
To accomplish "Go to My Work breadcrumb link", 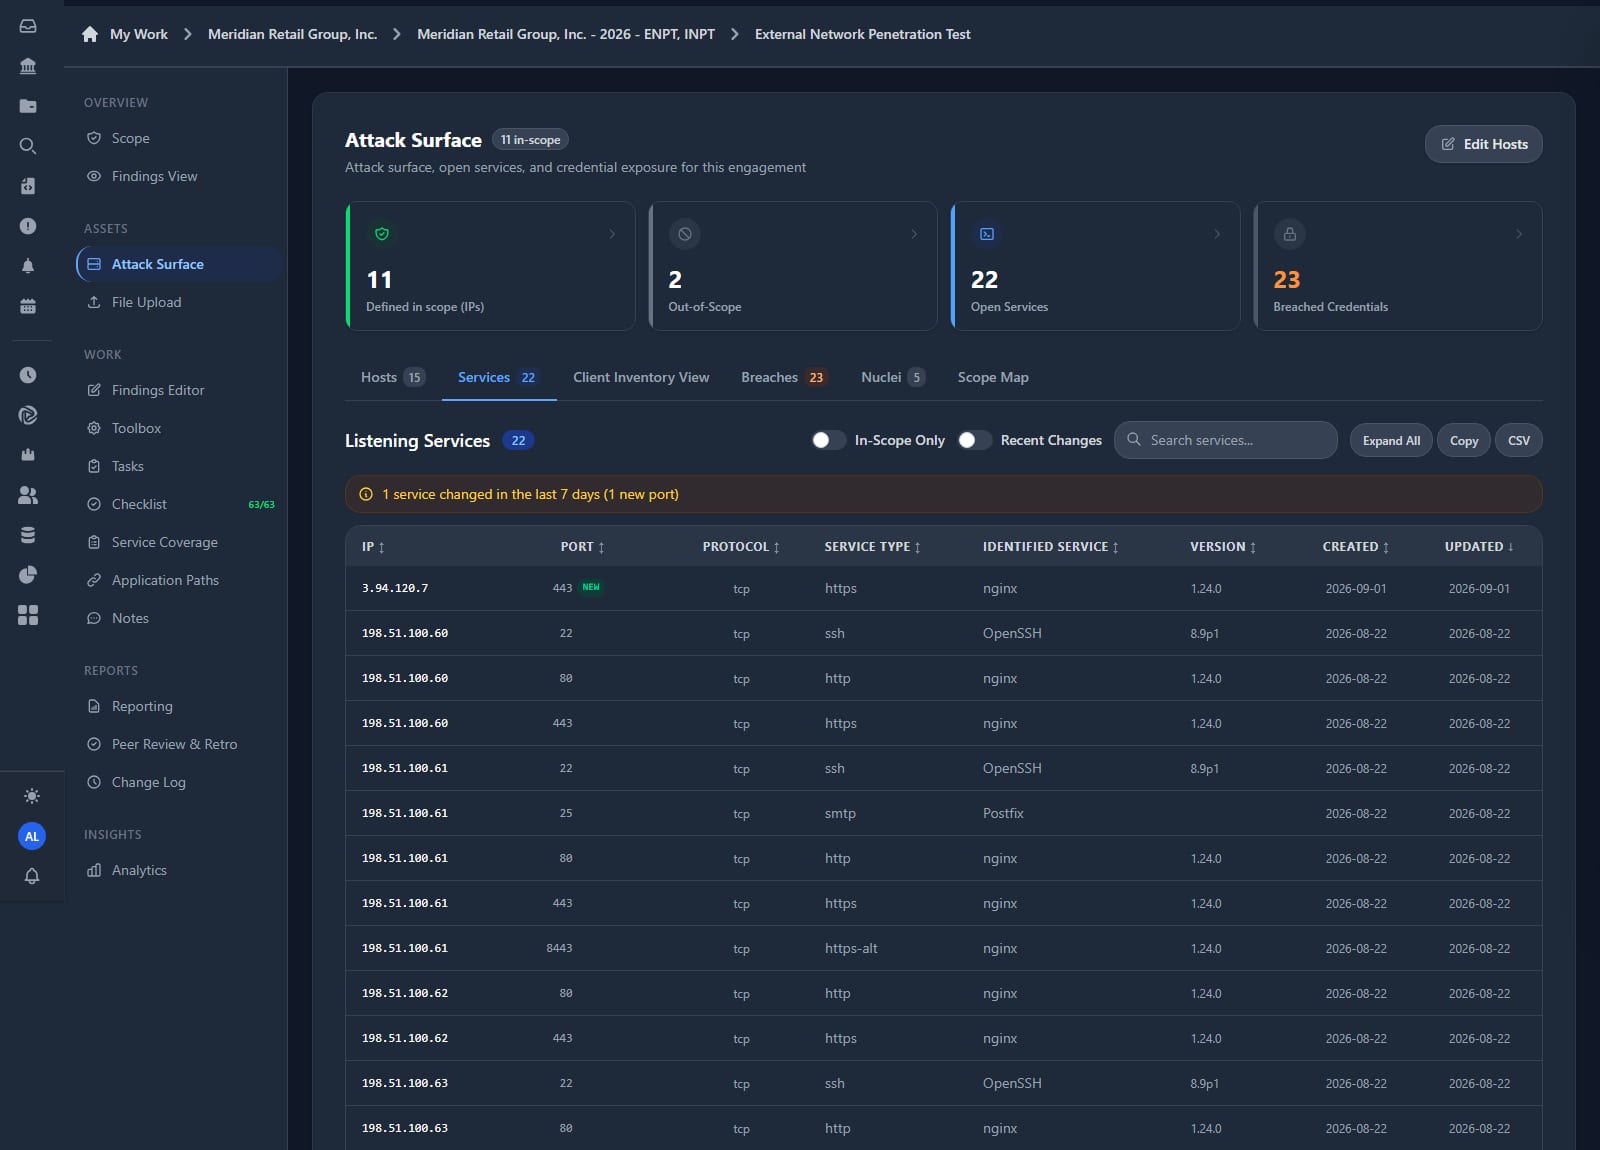I will pos(139,34).
